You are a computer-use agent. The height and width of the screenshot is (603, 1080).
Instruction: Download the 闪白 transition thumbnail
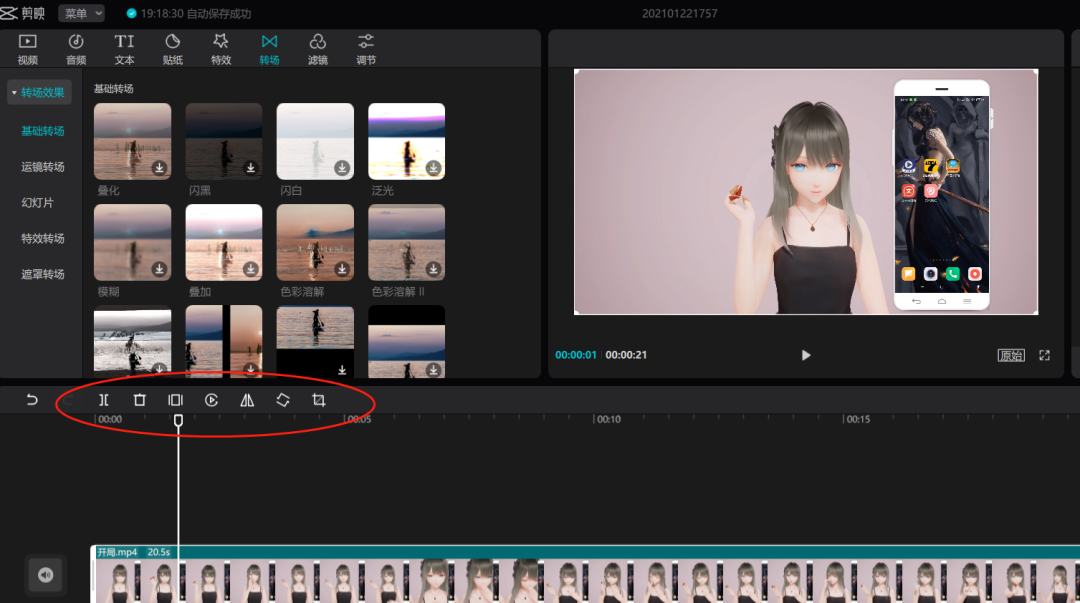click(x=342, y=167)
